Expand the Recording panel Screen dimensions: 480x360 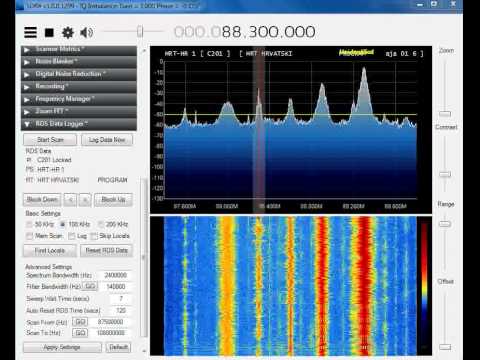[x=79, y=87]
